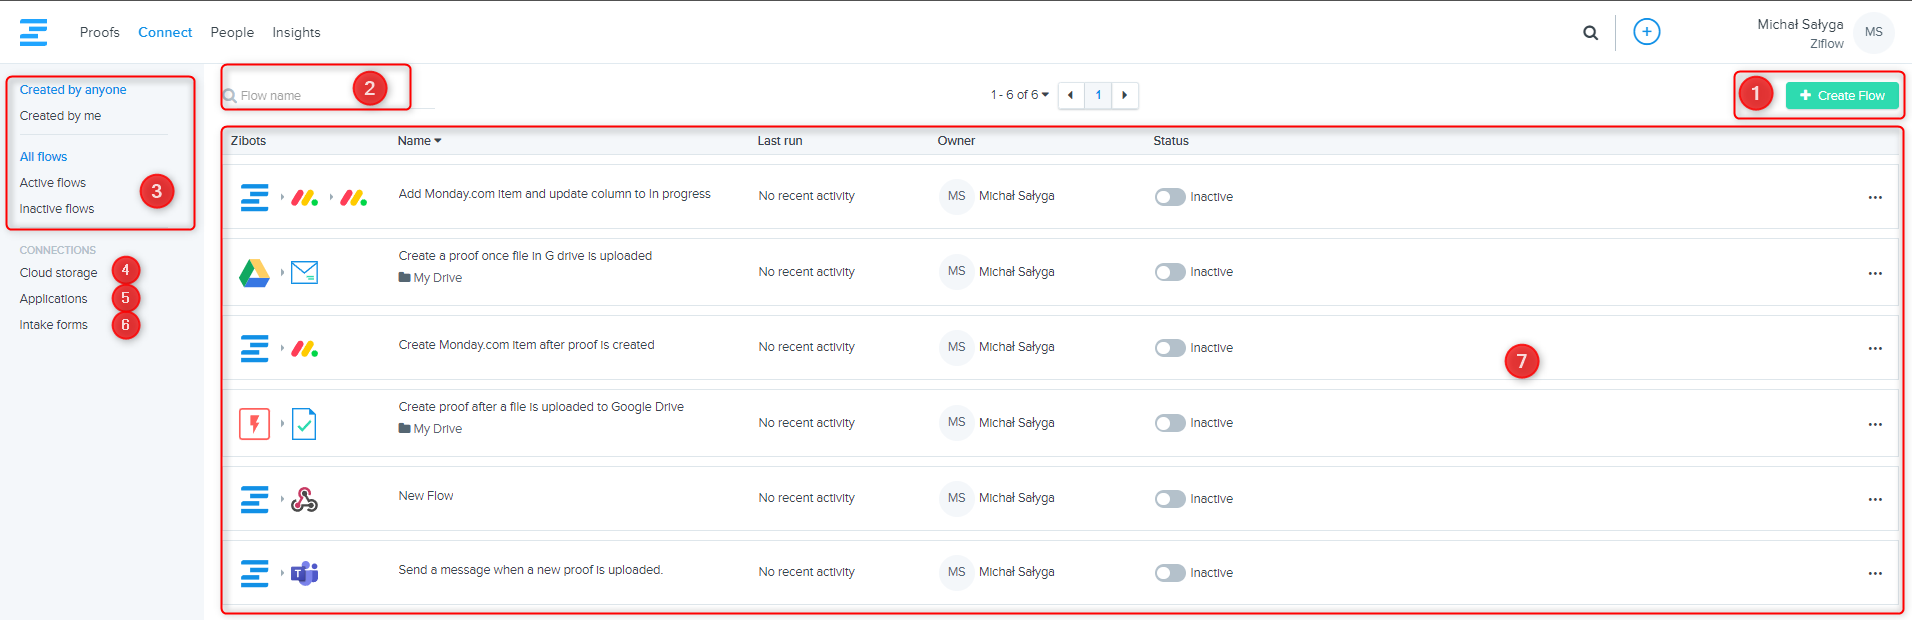Screen dimensions: 1912x620
Task: Click the webhook icon in New Flow row
Action: pos(305,499)
